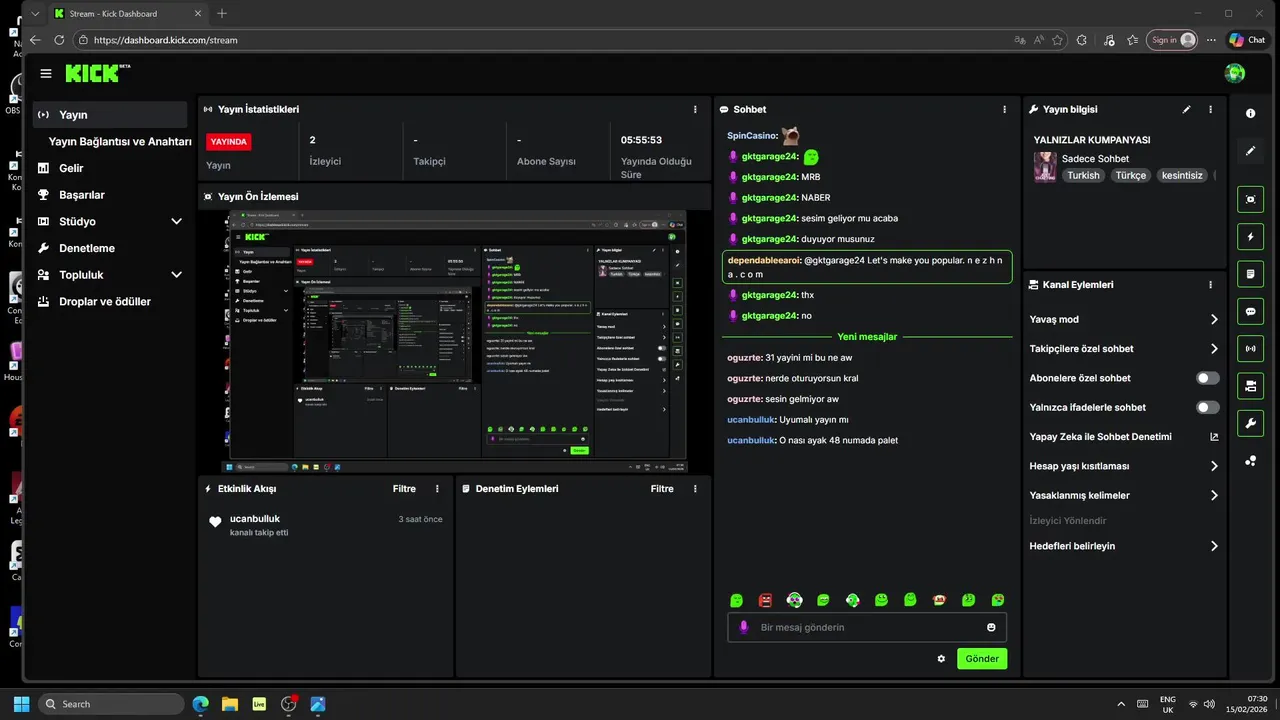Click browser favorites star in address bar

pyautogui.click(x=1057, y=40)
